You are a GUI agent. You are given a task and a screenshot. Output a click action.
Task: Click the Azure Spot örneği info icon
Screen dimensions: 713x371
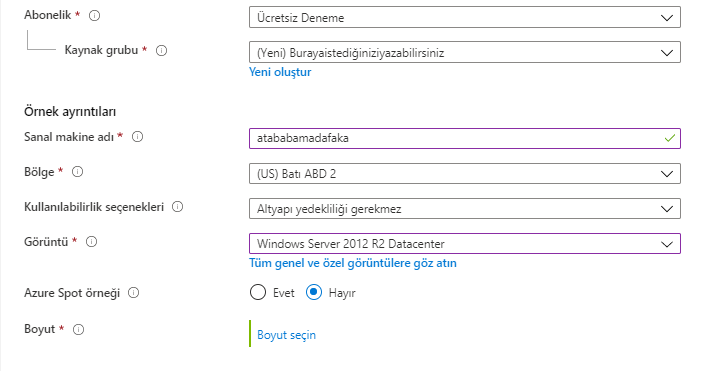pyautogui.click(x=133, y=293)
